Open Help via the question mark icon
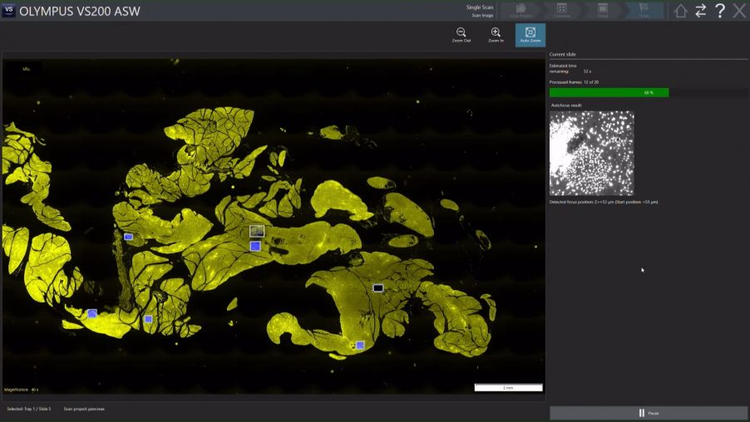 720,11
